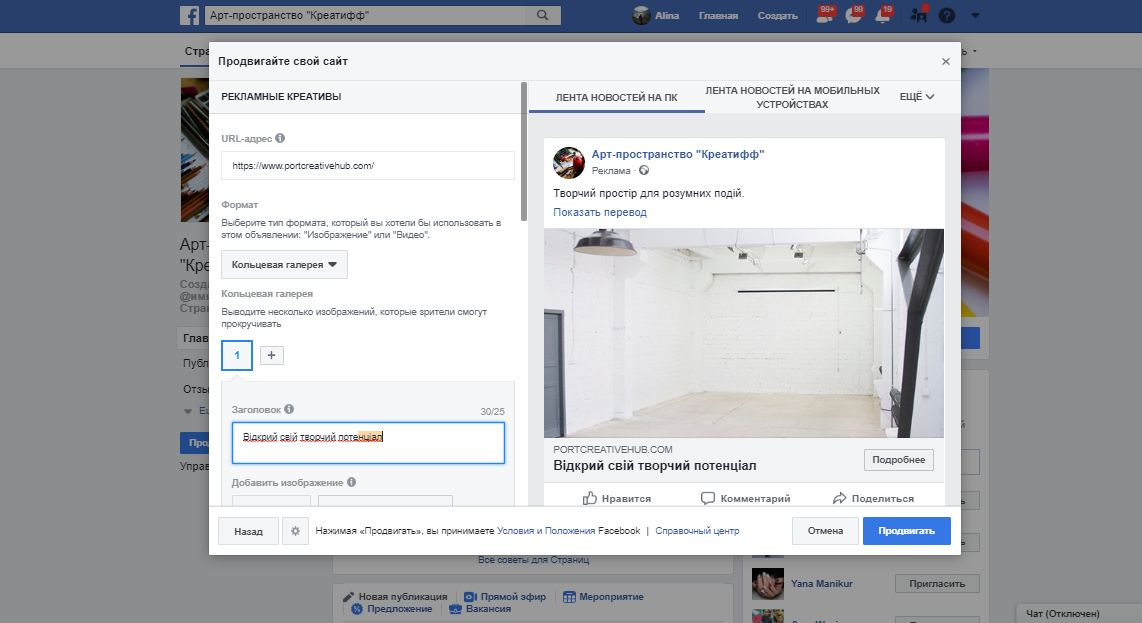The height and width of the screenshot is (623, 1142).
Task: Click the Поделиться share icon
Action: click(x=839, y=498)
